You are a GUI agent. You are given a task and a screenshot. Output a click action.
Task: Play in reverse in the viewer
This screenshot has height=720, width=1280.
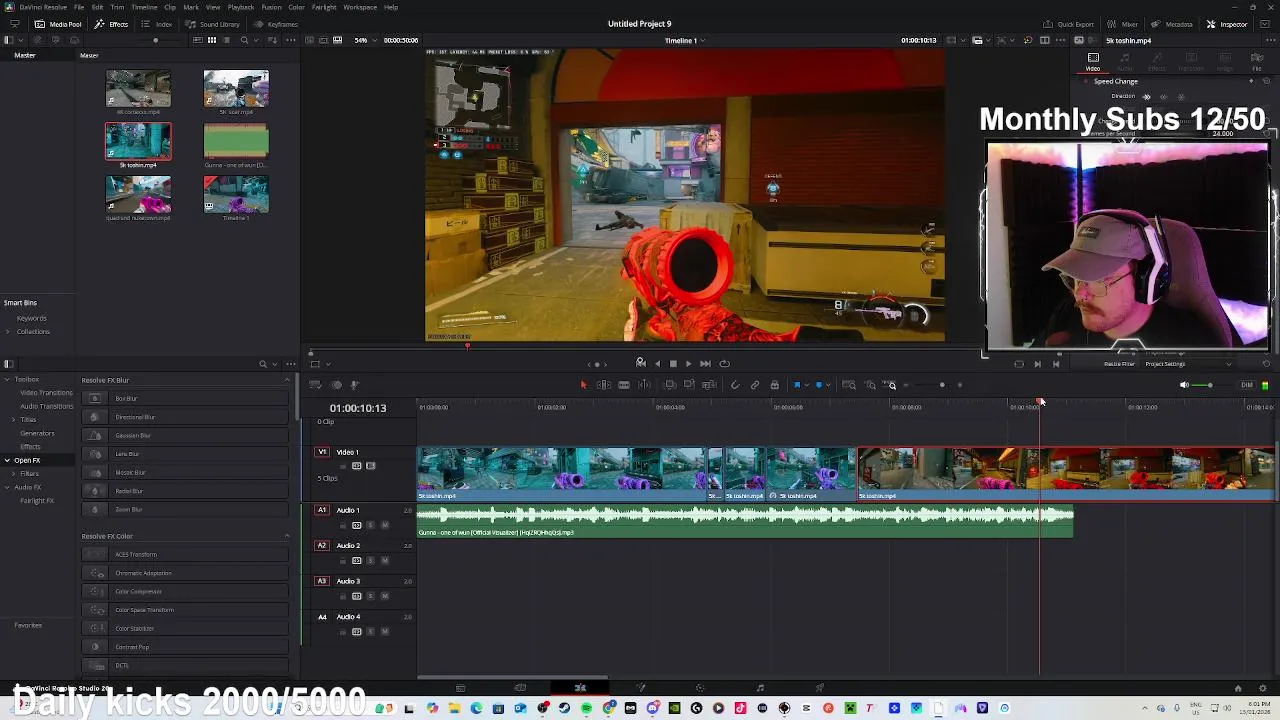tap(657, 364)
